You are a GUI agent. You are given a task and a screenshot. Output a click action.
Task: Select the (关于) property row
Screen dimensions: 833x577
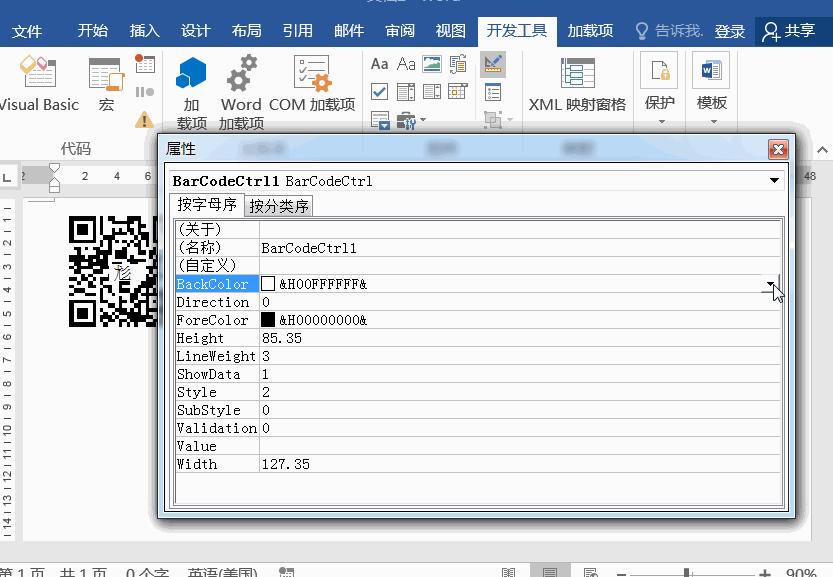pos(478,230)
